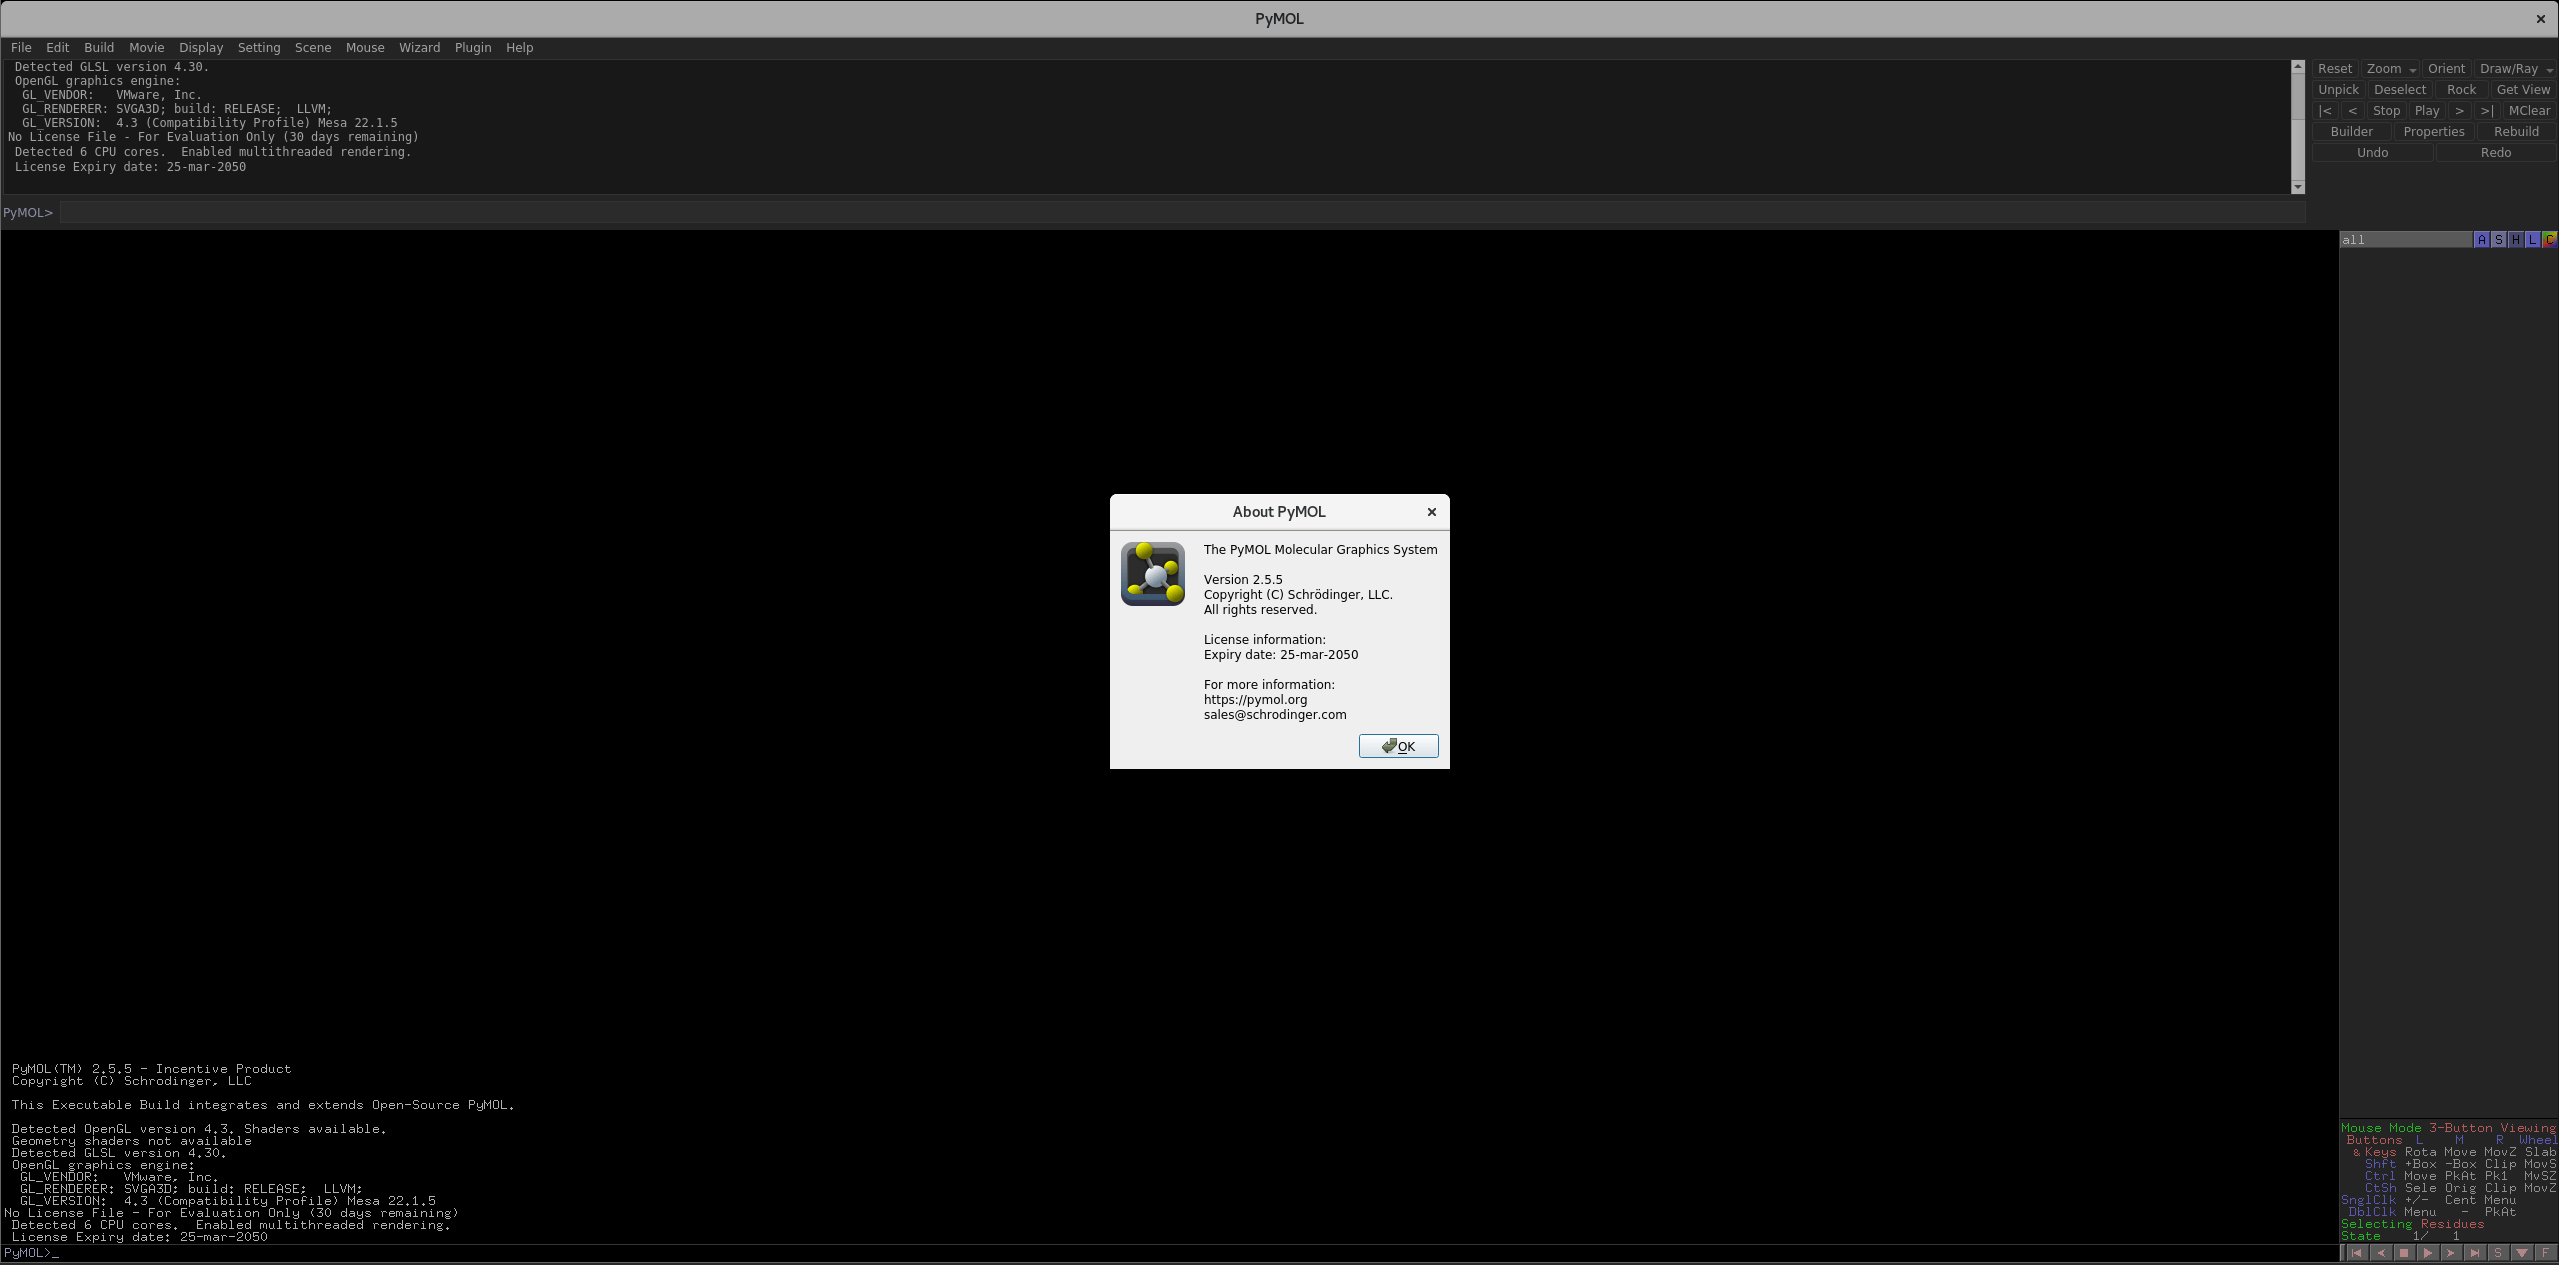
Task: Open the L (Label) menu for all
Action: [2532, 240]
